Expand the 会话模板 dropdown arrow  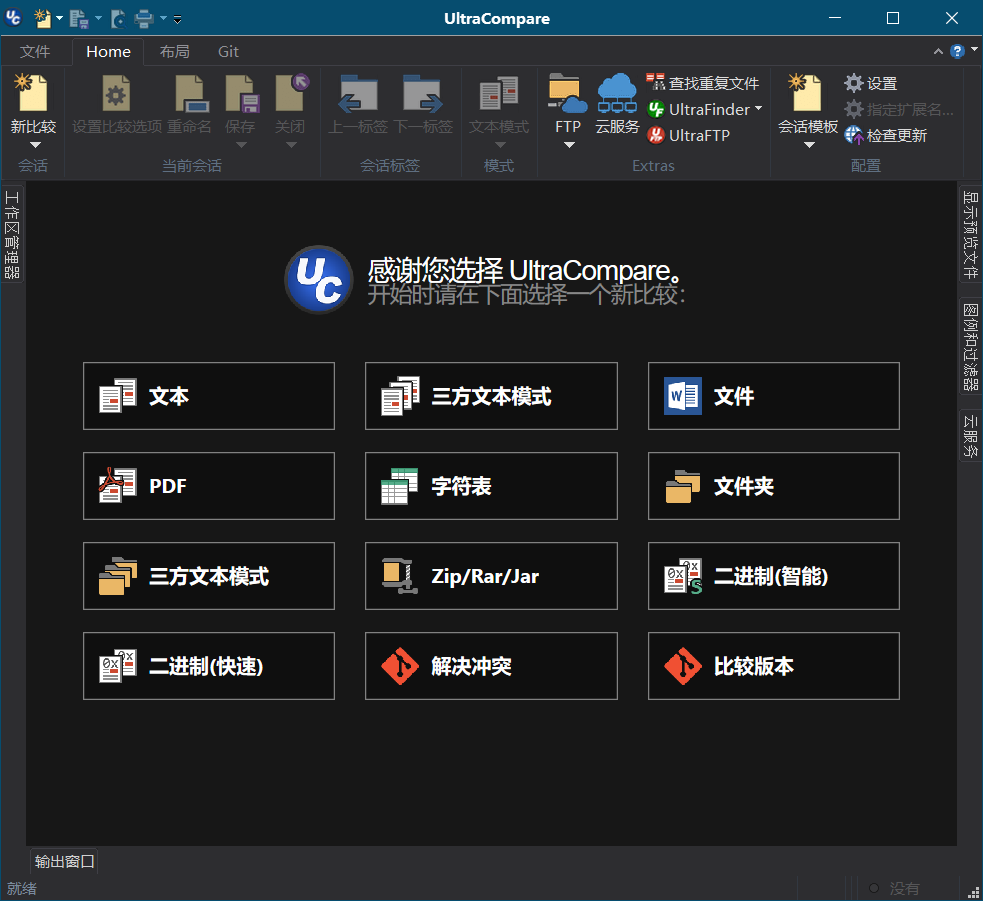coord(809,145)
